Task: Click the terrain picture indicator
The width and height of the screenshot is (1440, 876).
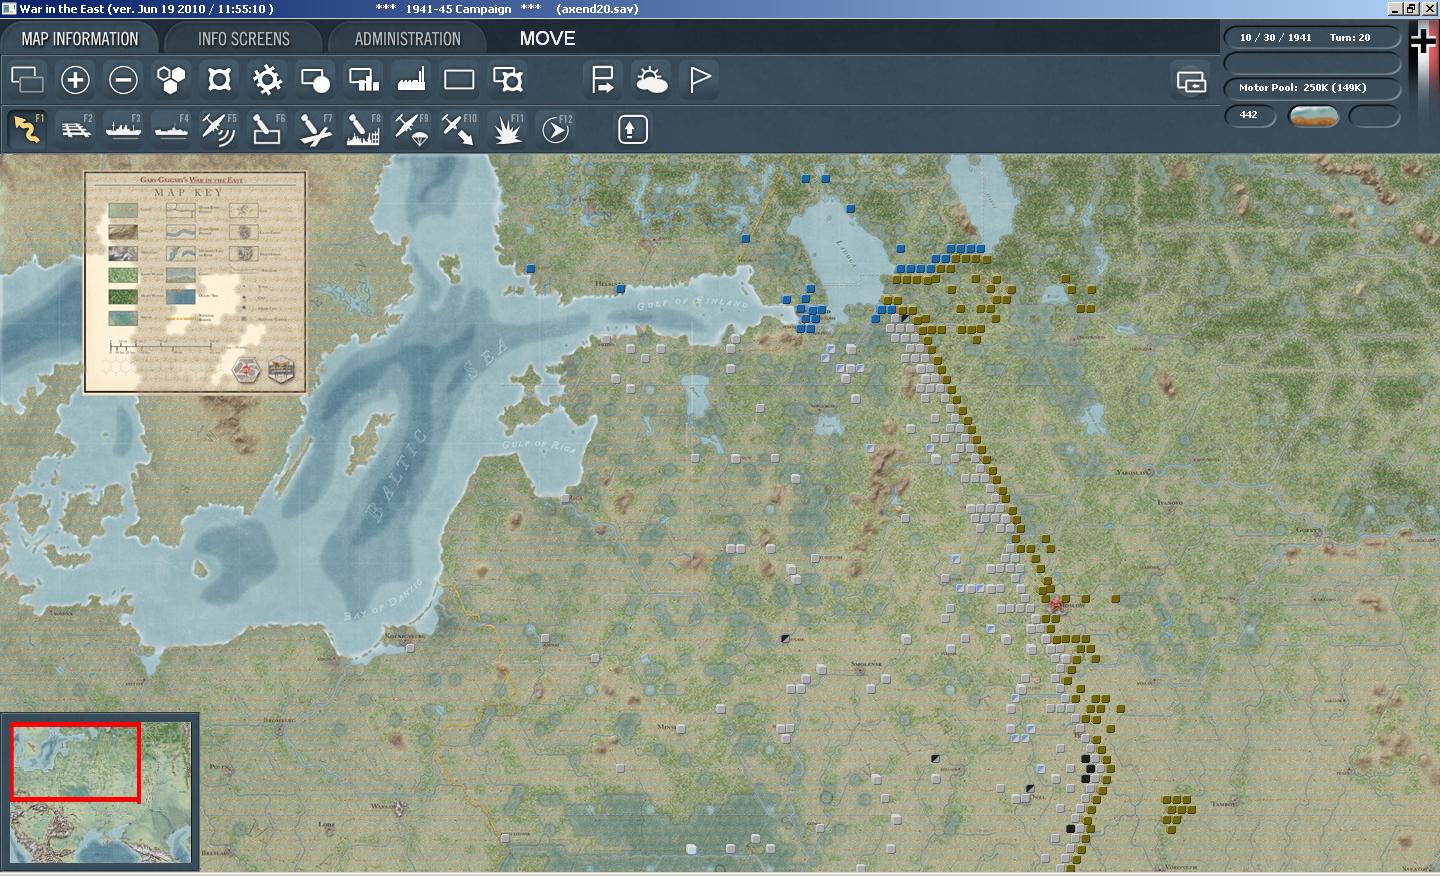Action: click(1313, 116)
